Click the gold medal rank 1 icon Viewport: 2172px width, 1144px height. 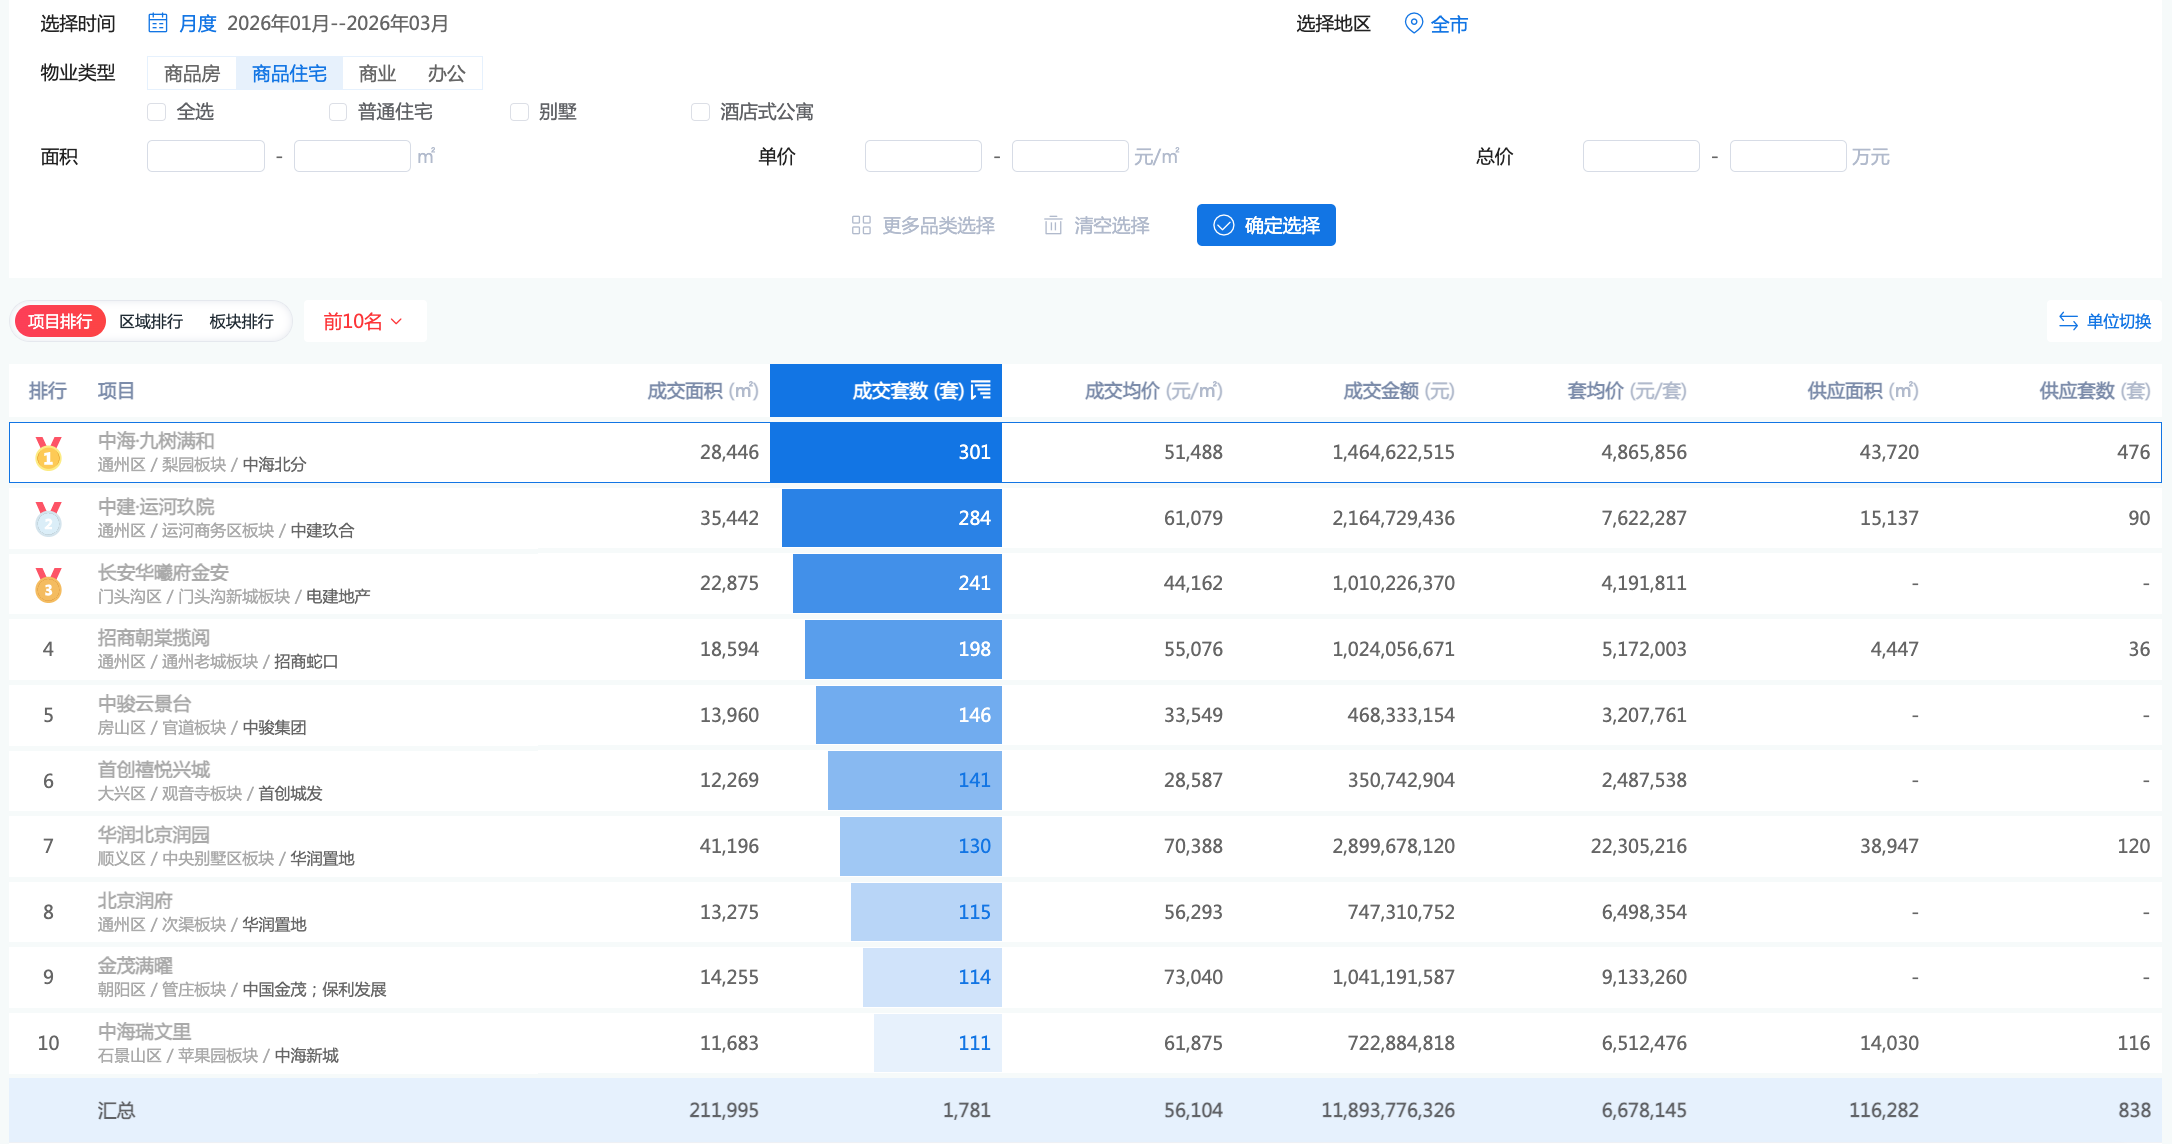click(48, 453)
